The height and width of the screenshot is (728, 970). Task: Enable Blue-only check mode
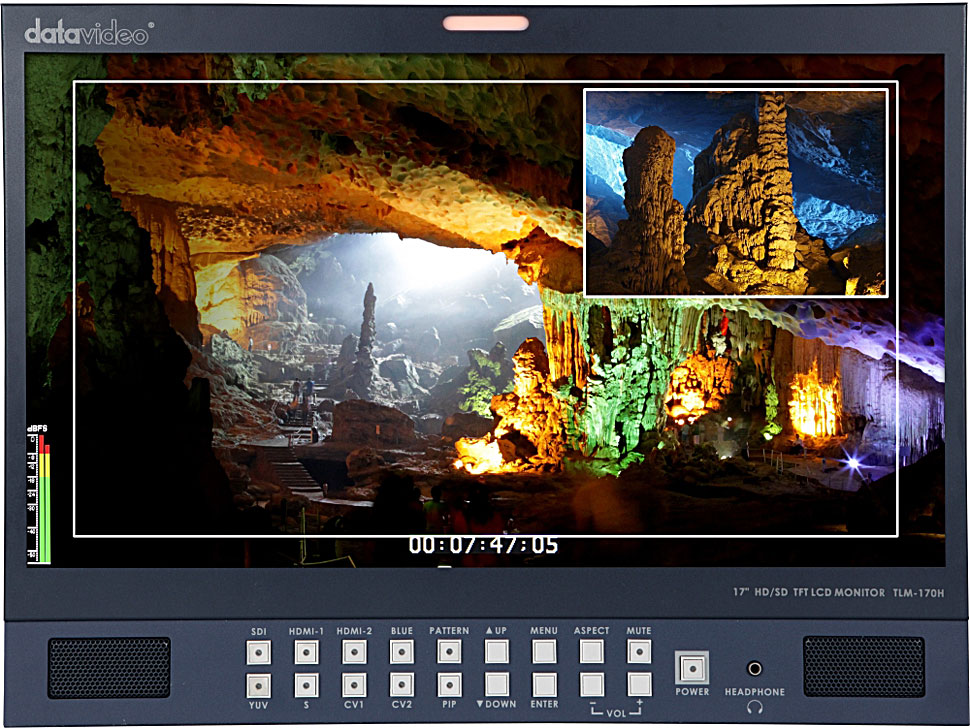pyautogui.click(x=402, y=652)
